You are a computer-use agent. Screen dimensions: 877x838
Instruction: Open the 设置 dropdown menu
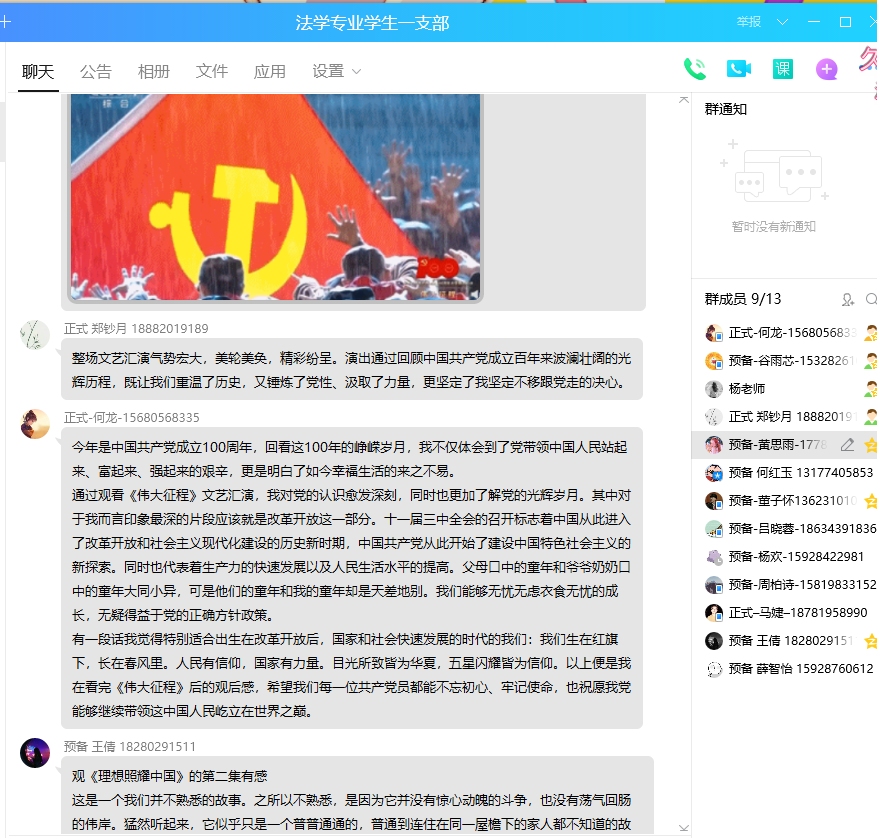point(336,71)
